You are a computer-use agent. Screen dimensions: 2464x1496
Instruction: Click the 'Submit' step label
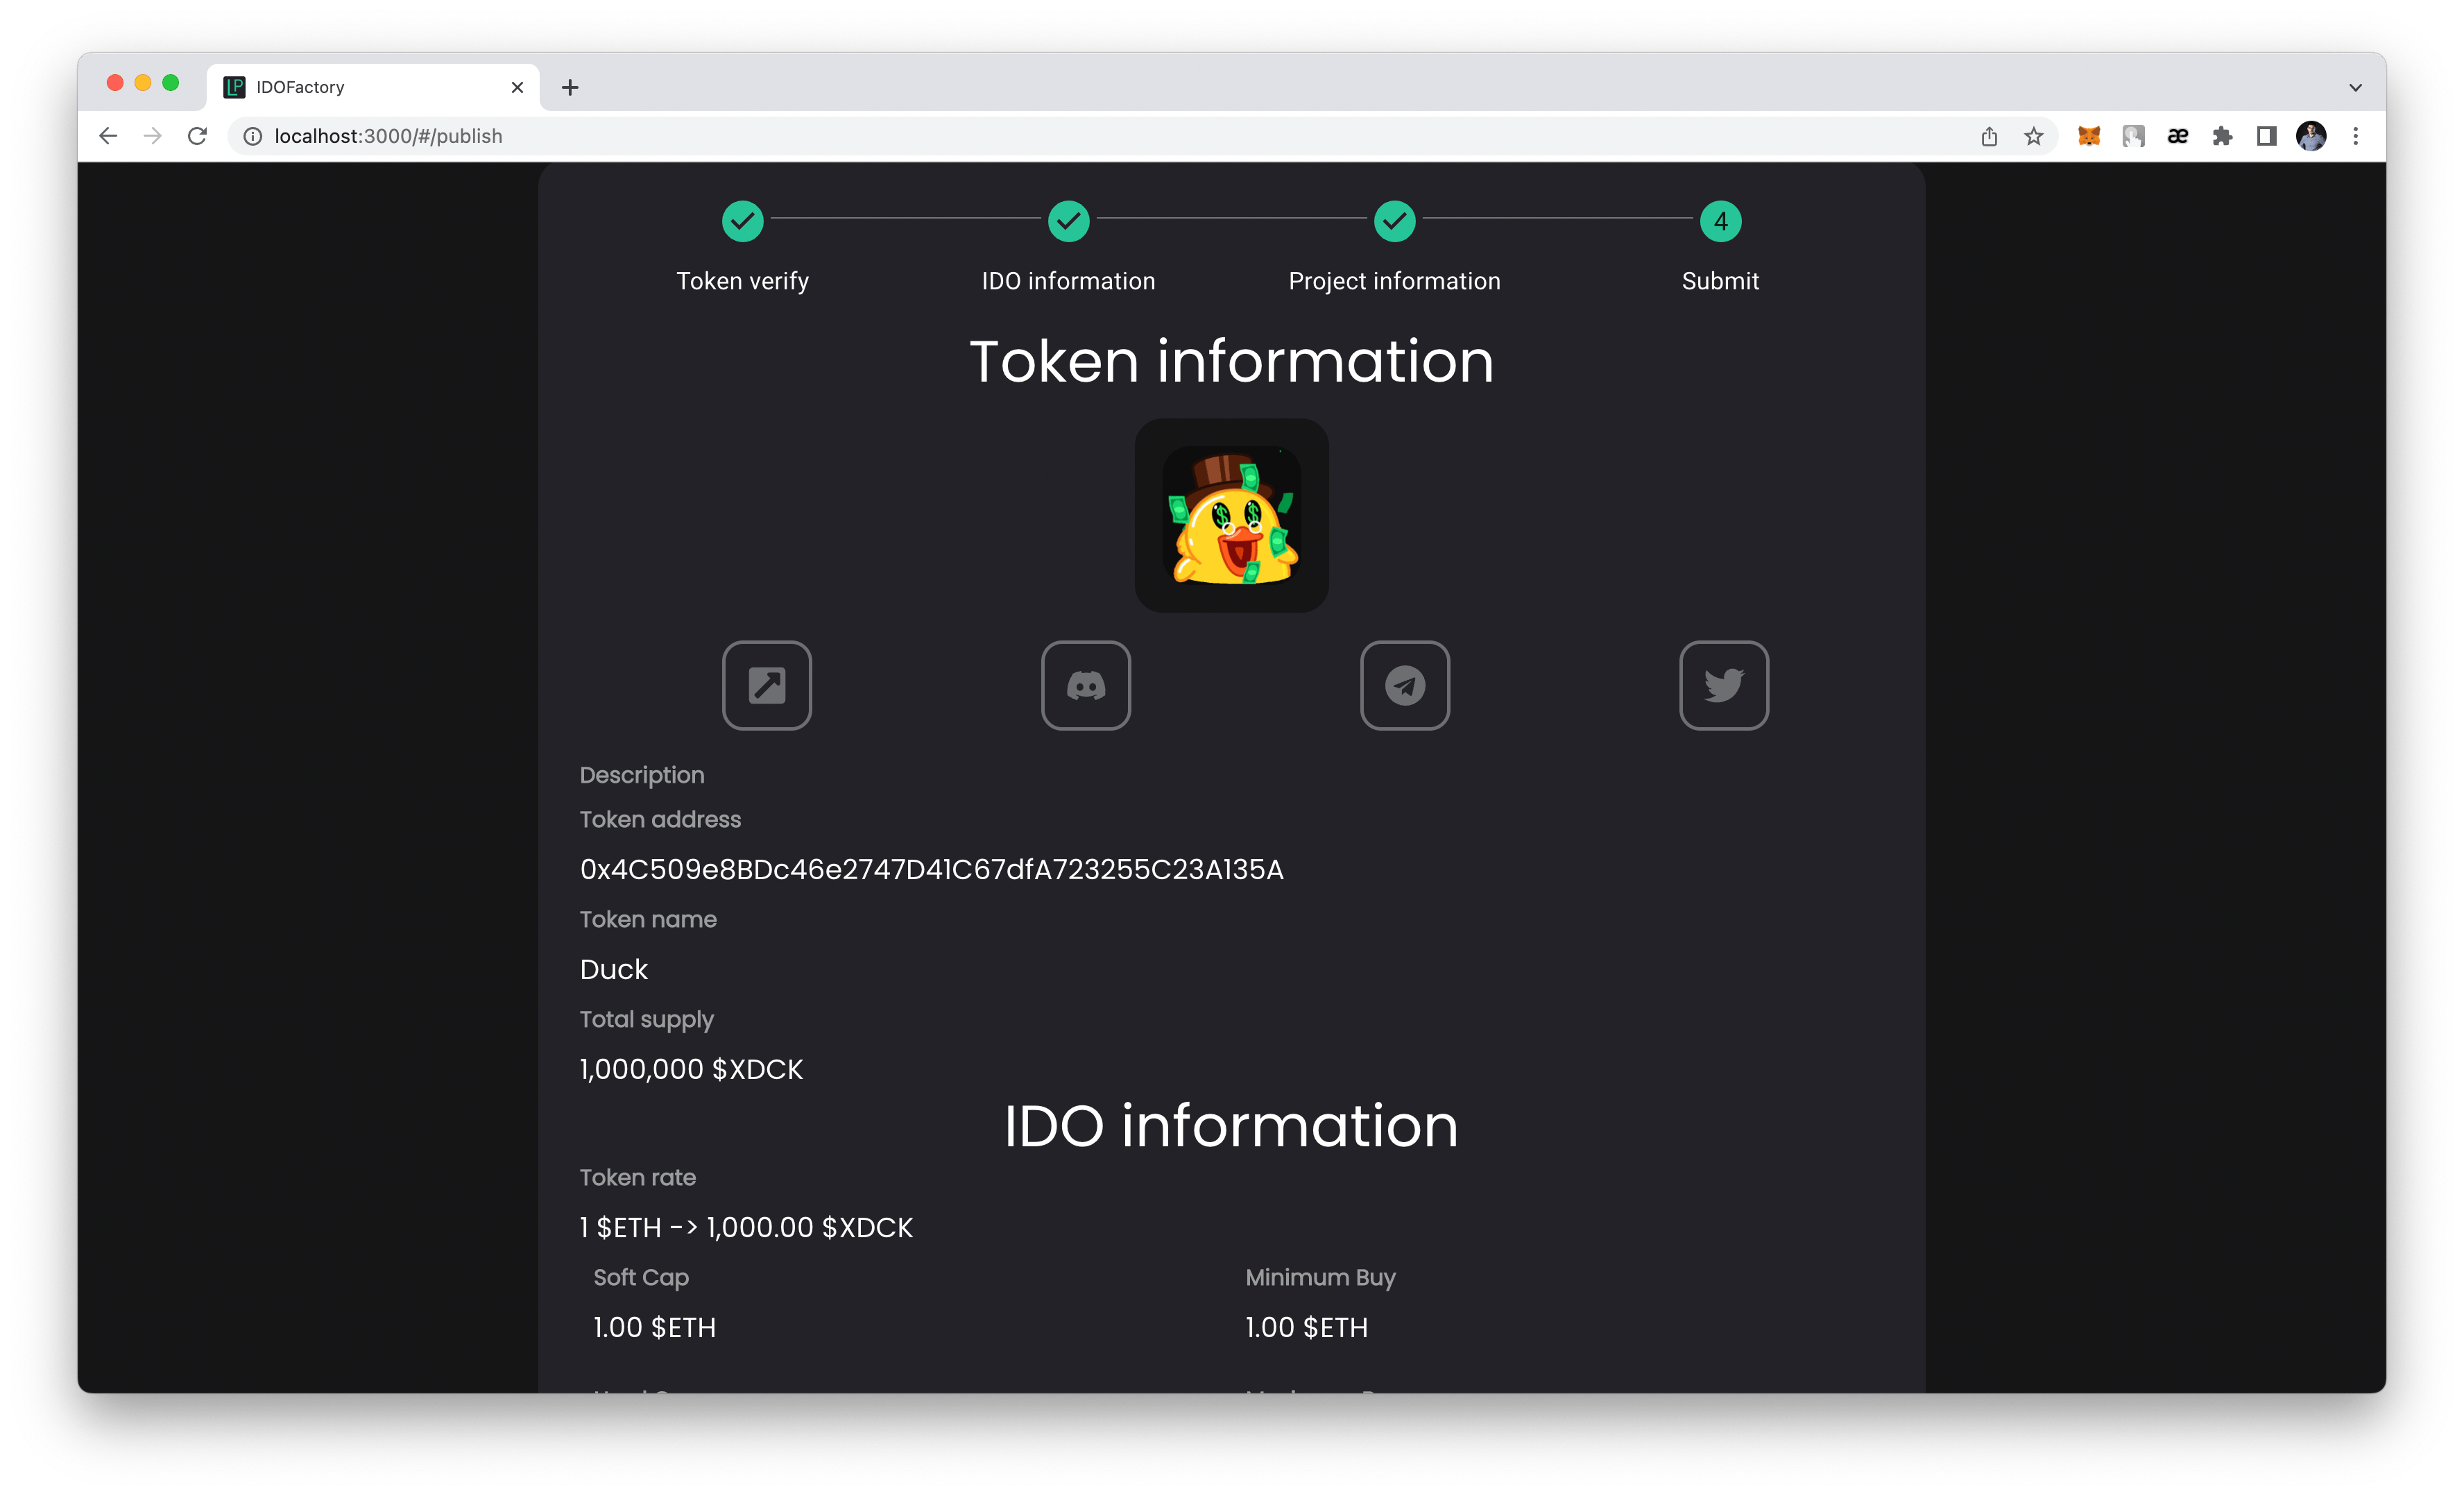tap(1721, 281)
